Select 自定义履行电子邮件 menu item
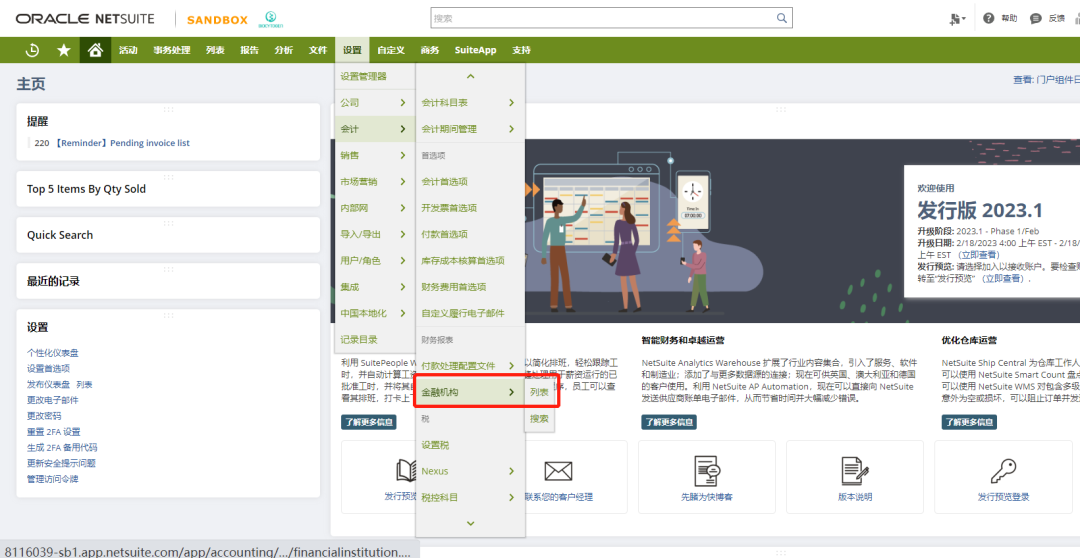Image resolution: width=1080 pixels, height=558 pixels. point(470,313)
